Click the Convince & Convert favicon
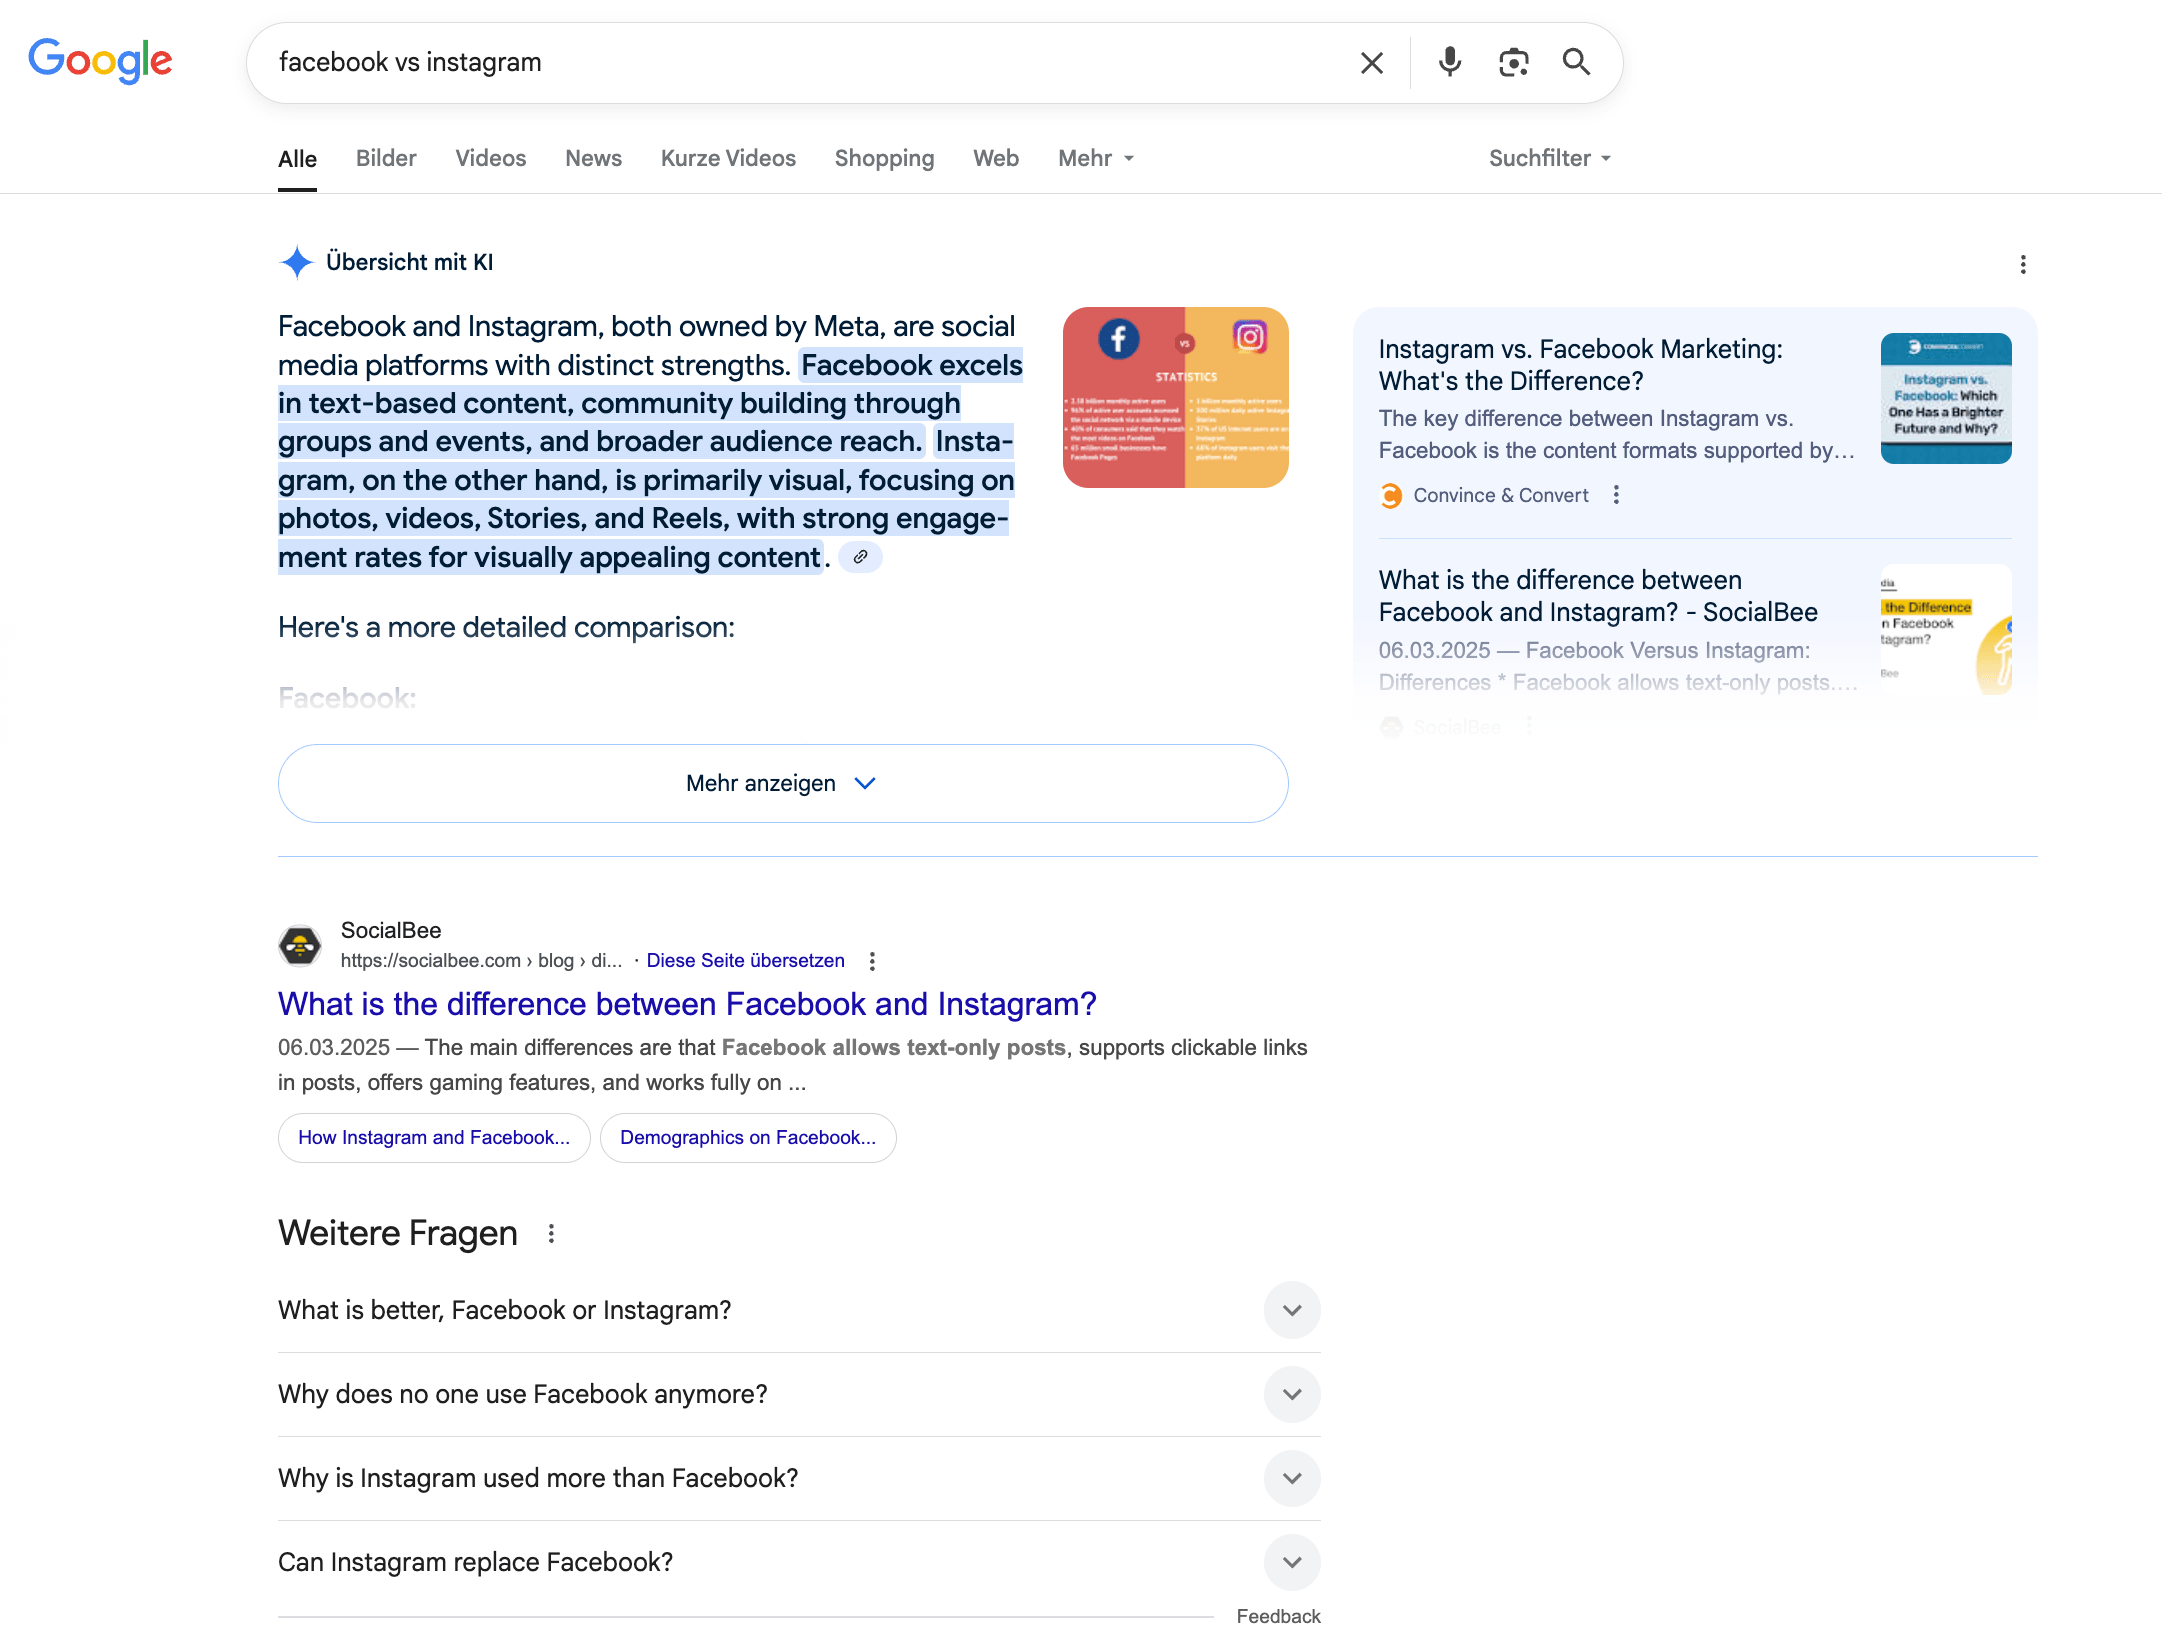 point(1390,495)
